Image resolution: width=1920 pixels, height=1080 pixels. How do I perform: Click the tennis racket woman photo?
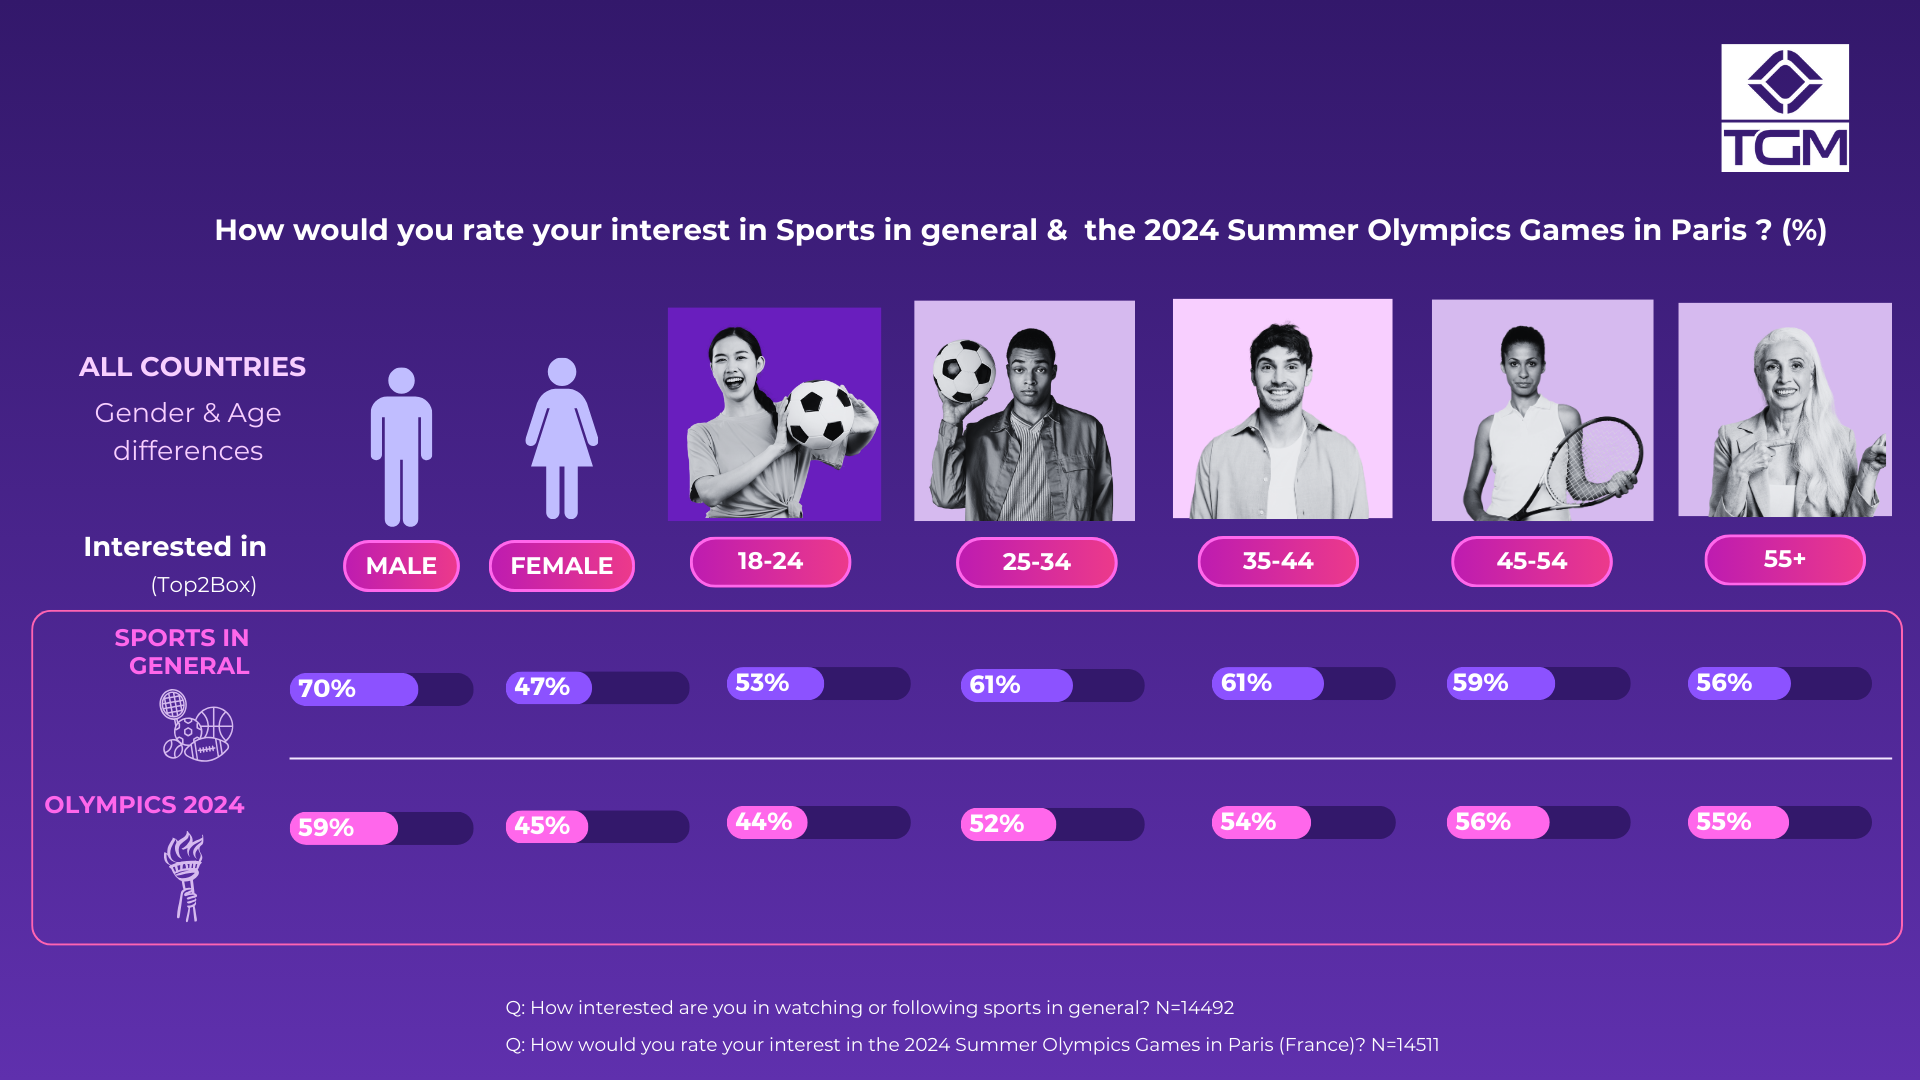[1542, 410]
